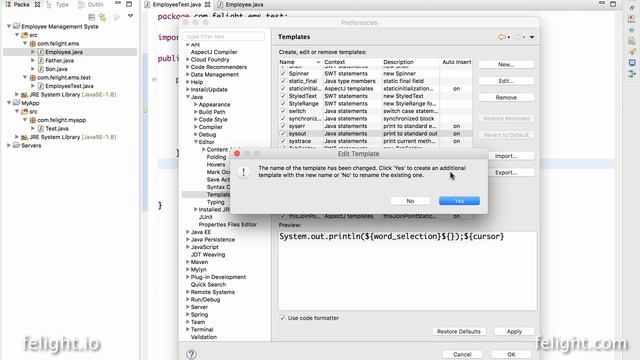Viewport: 640px width, 360px height.
Task: Open the Preferences help question mark icon
Action: 191,354
